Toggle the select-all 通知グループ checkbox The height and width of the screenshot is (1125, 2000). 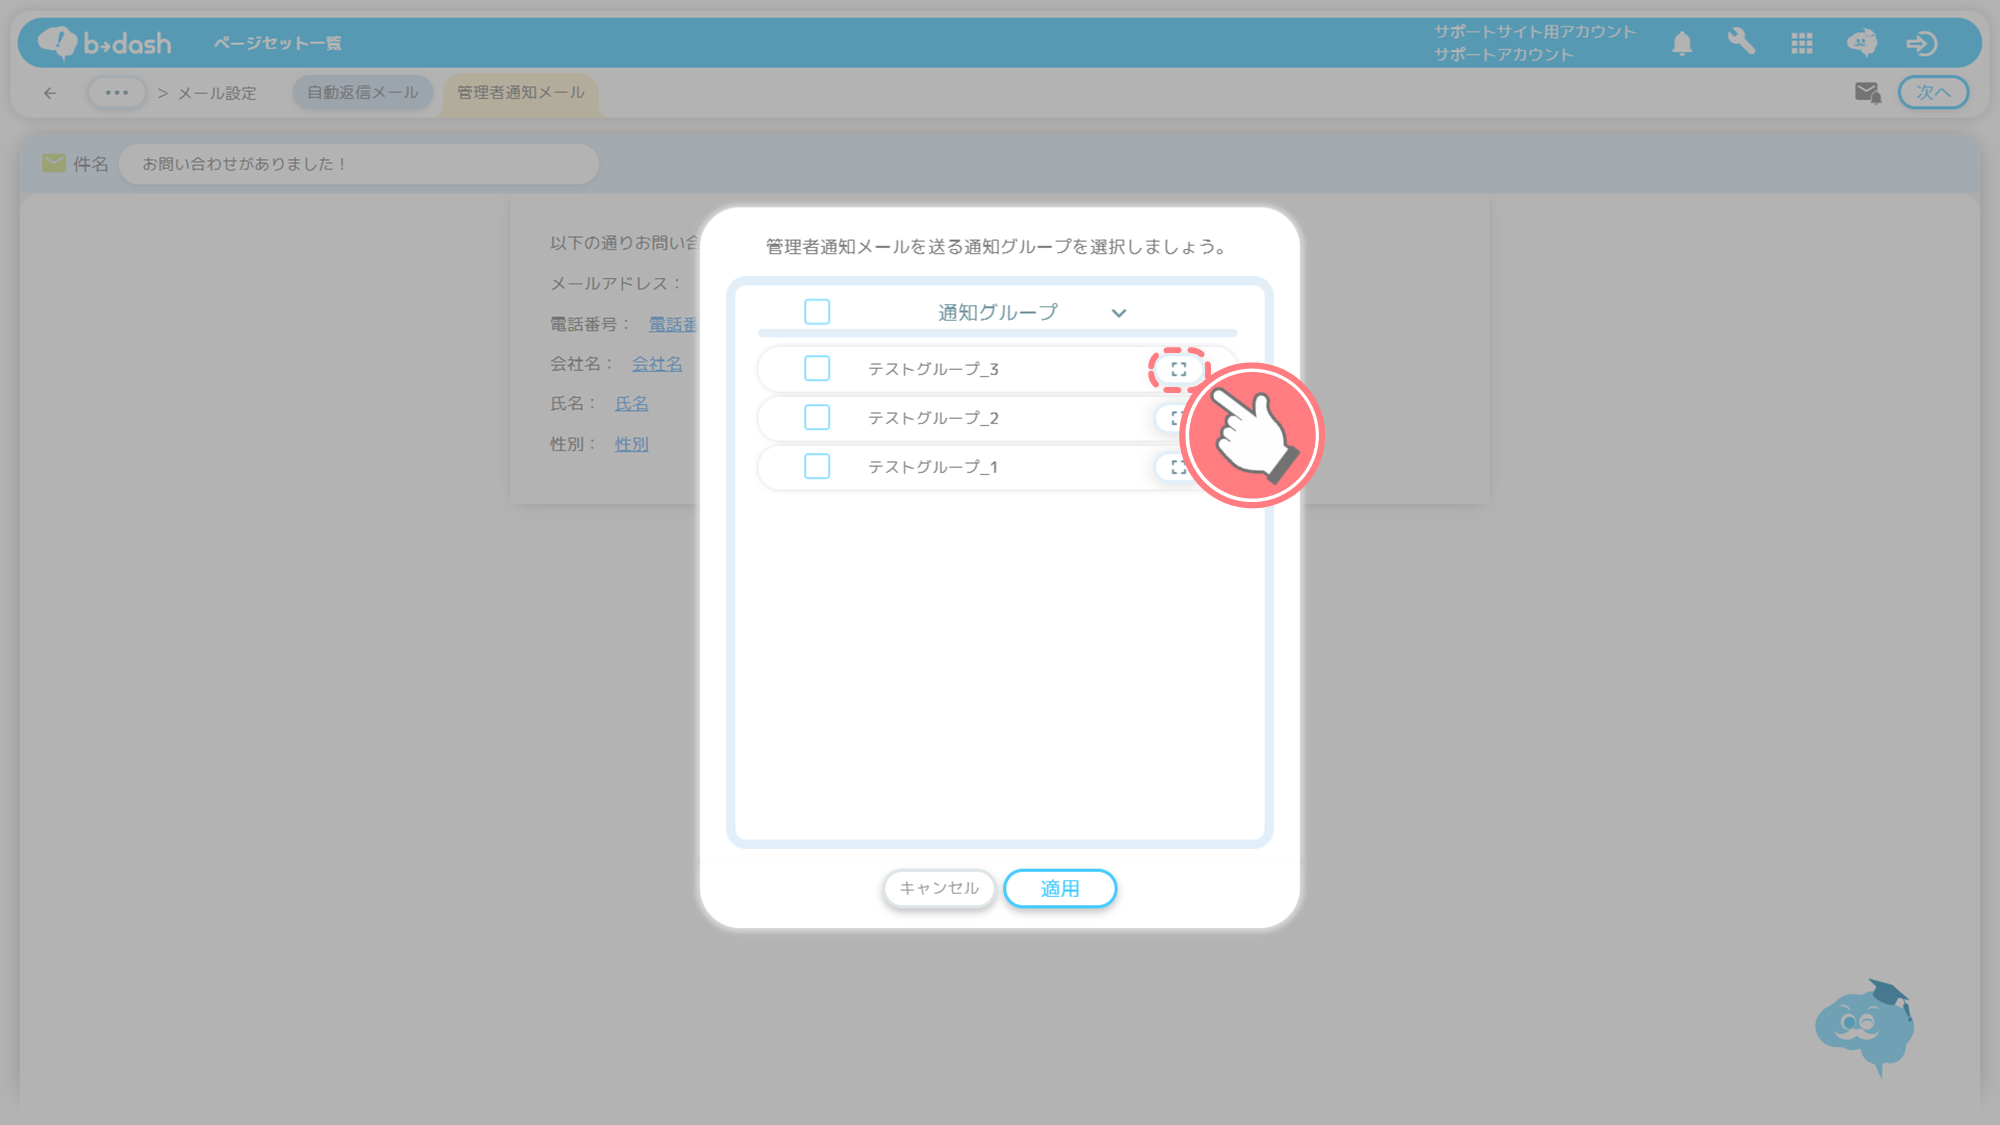(817, 312)
